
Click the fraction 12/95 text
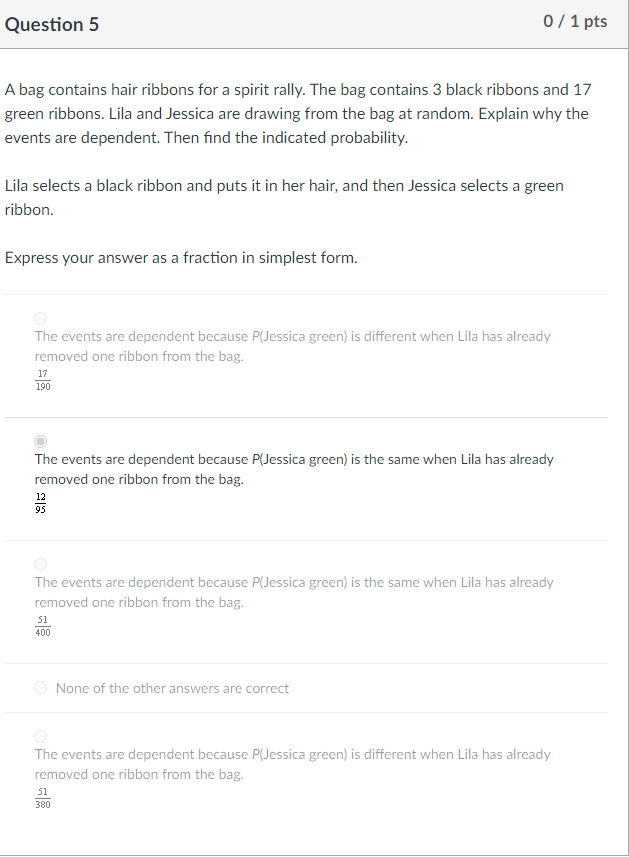click(x=42, y=501)
